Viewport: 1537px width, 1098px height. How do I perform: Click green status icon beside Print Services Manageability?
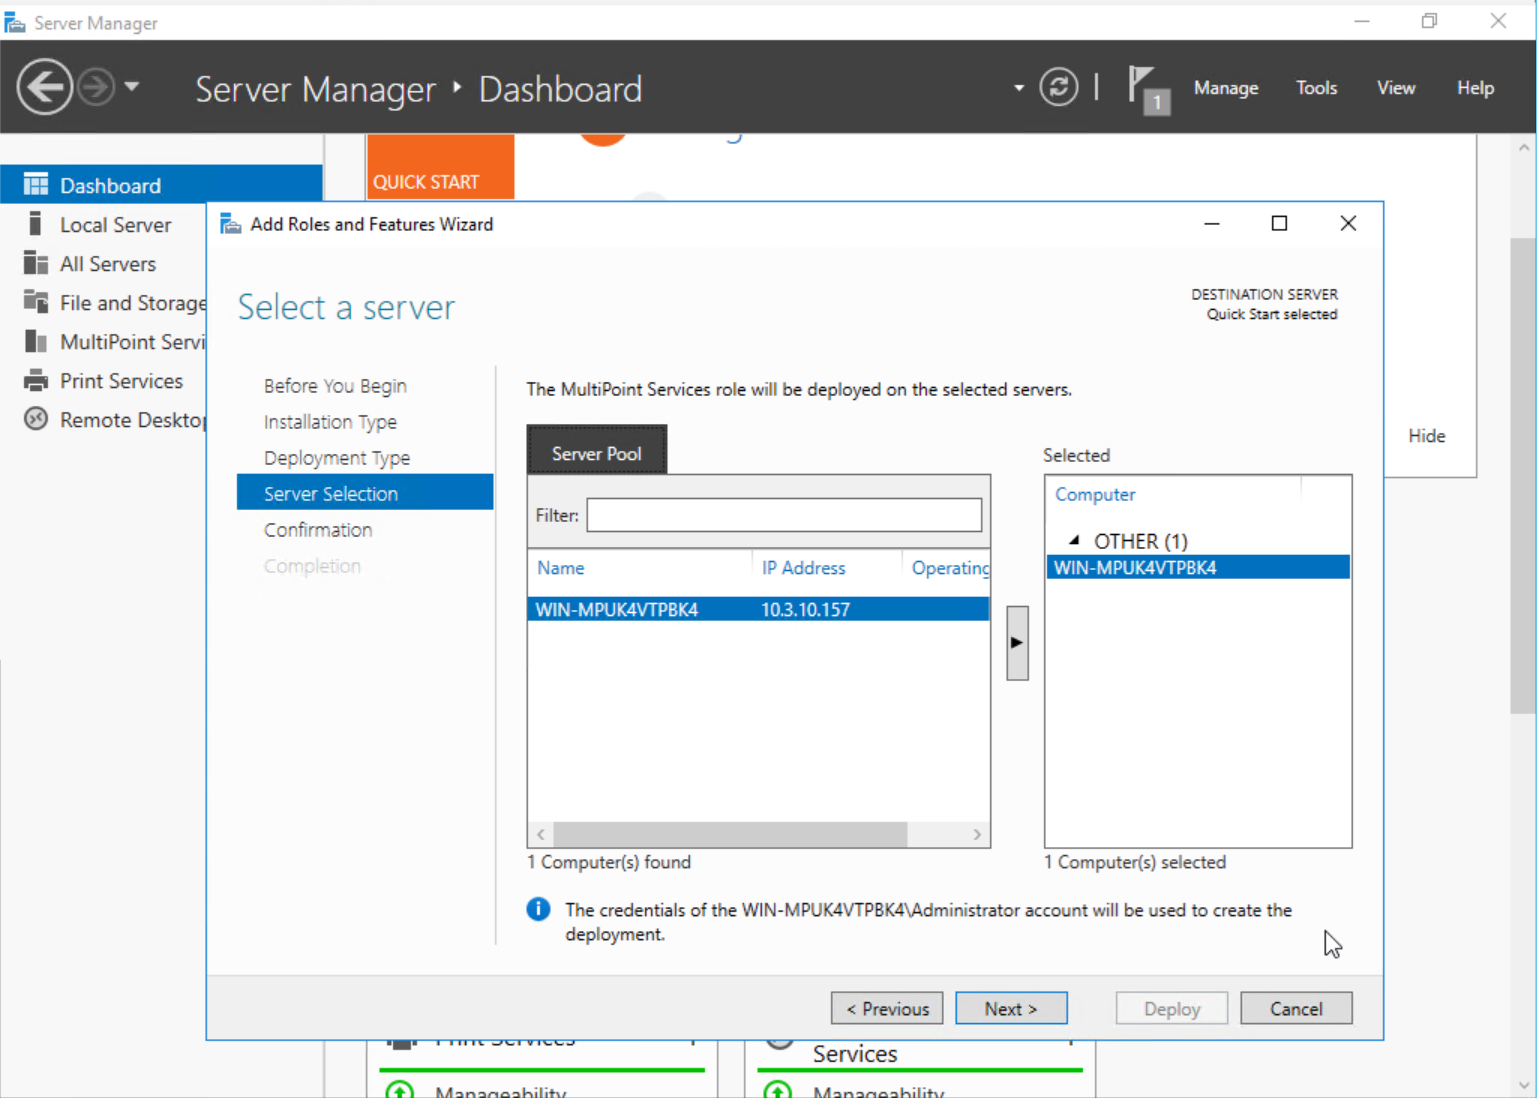(400, 1091)
